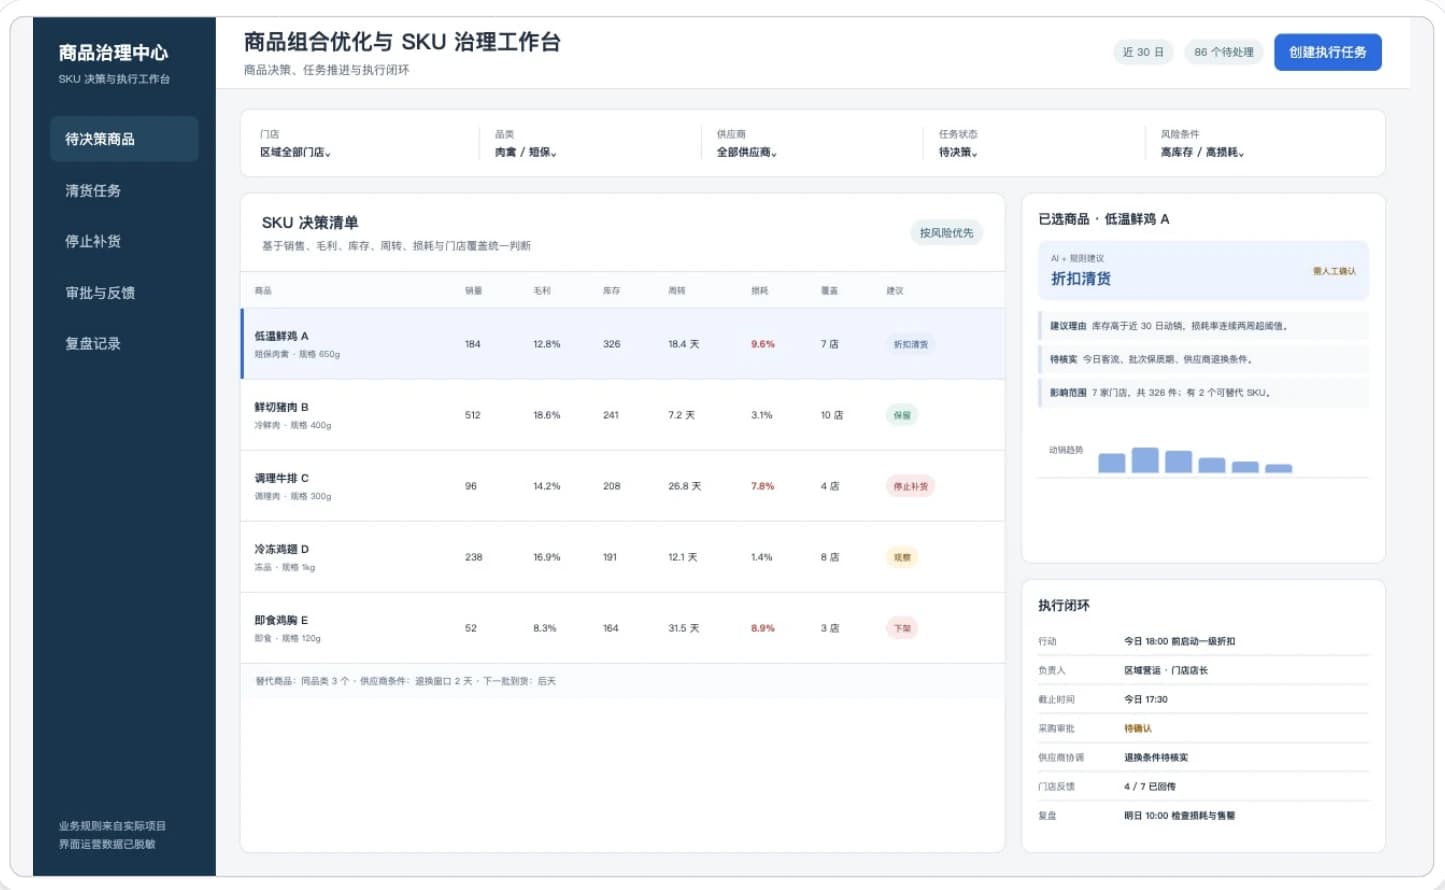Viewport: 1445px width, 890px height.
Task: Click the 4 / 7 已回传 store feedback value
Action: [x=1150, y=786]
